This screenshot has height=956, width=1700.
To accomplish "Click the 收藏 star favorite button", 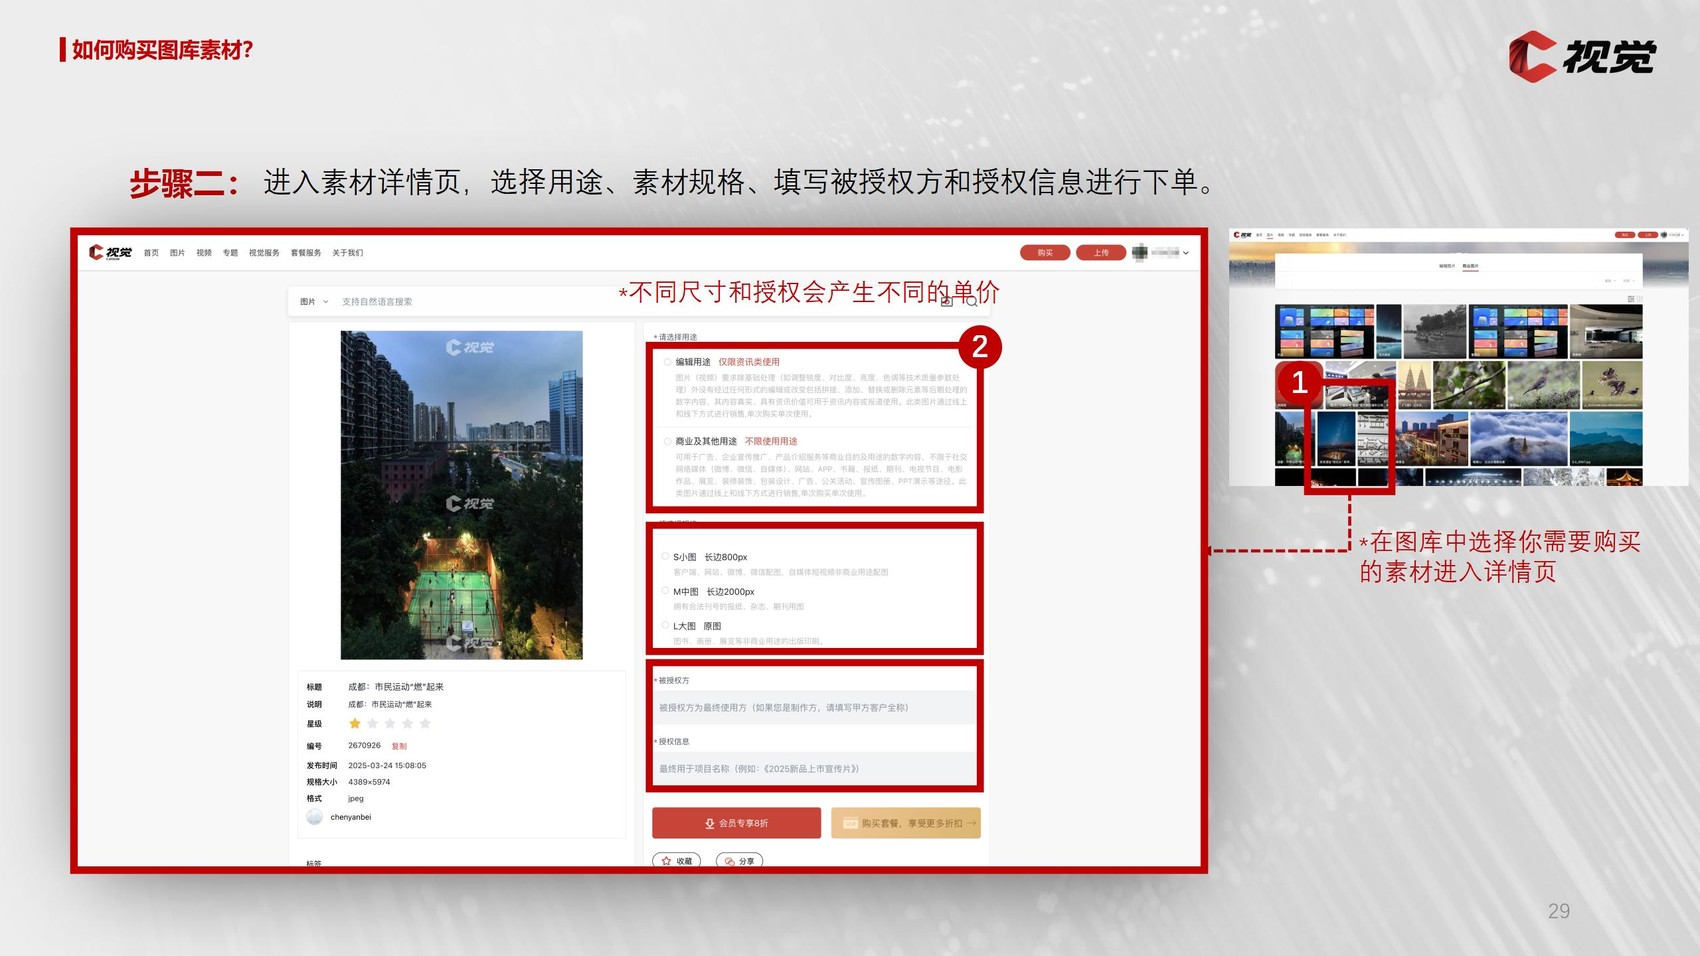I will pyautogui.click(x=677, y=861).
